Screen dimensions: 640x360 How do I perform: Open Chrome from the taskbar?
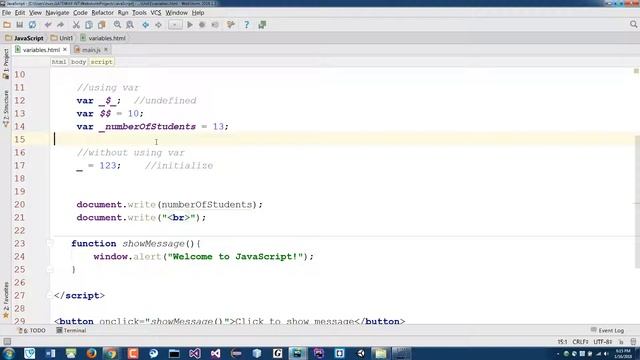(x=111, y=353)
